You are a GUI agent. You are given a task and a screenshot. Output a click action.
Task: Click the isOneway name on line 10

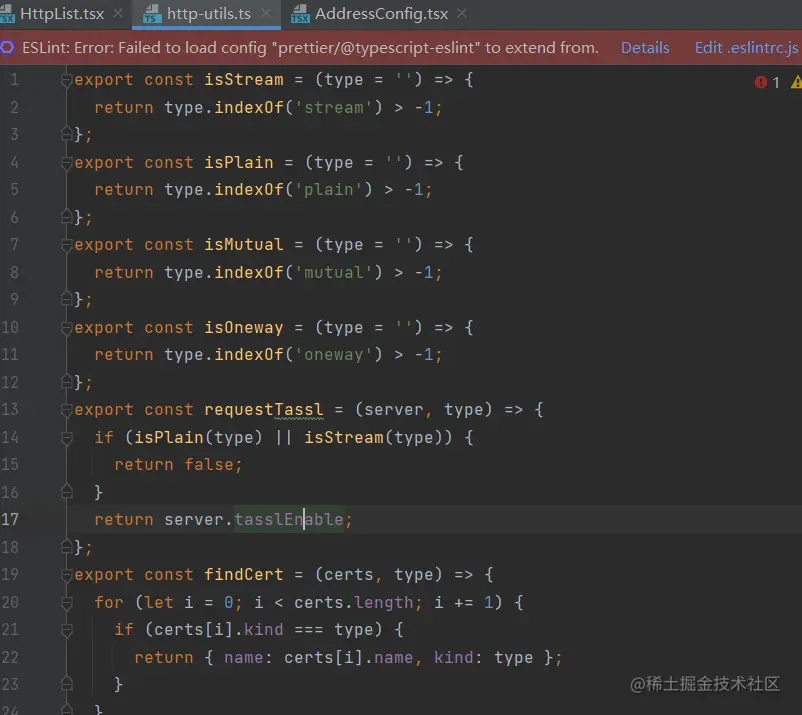[x=243, y=327]
